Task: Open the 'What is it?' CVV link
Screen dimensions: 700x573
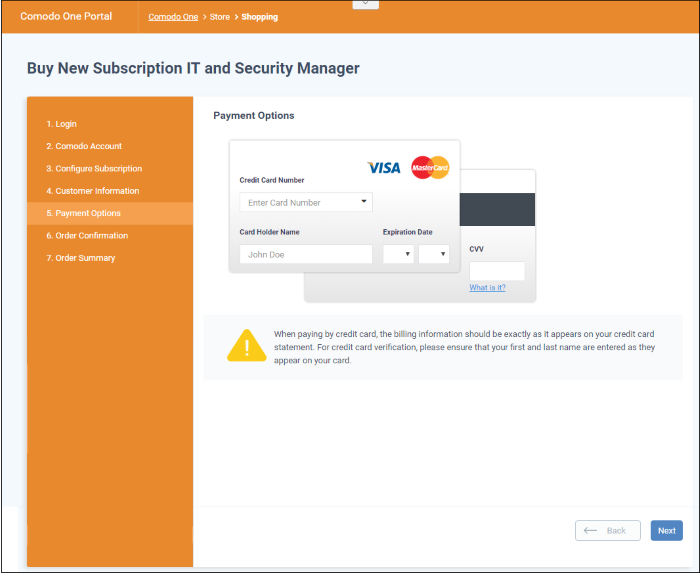Action: pos(487,288)
